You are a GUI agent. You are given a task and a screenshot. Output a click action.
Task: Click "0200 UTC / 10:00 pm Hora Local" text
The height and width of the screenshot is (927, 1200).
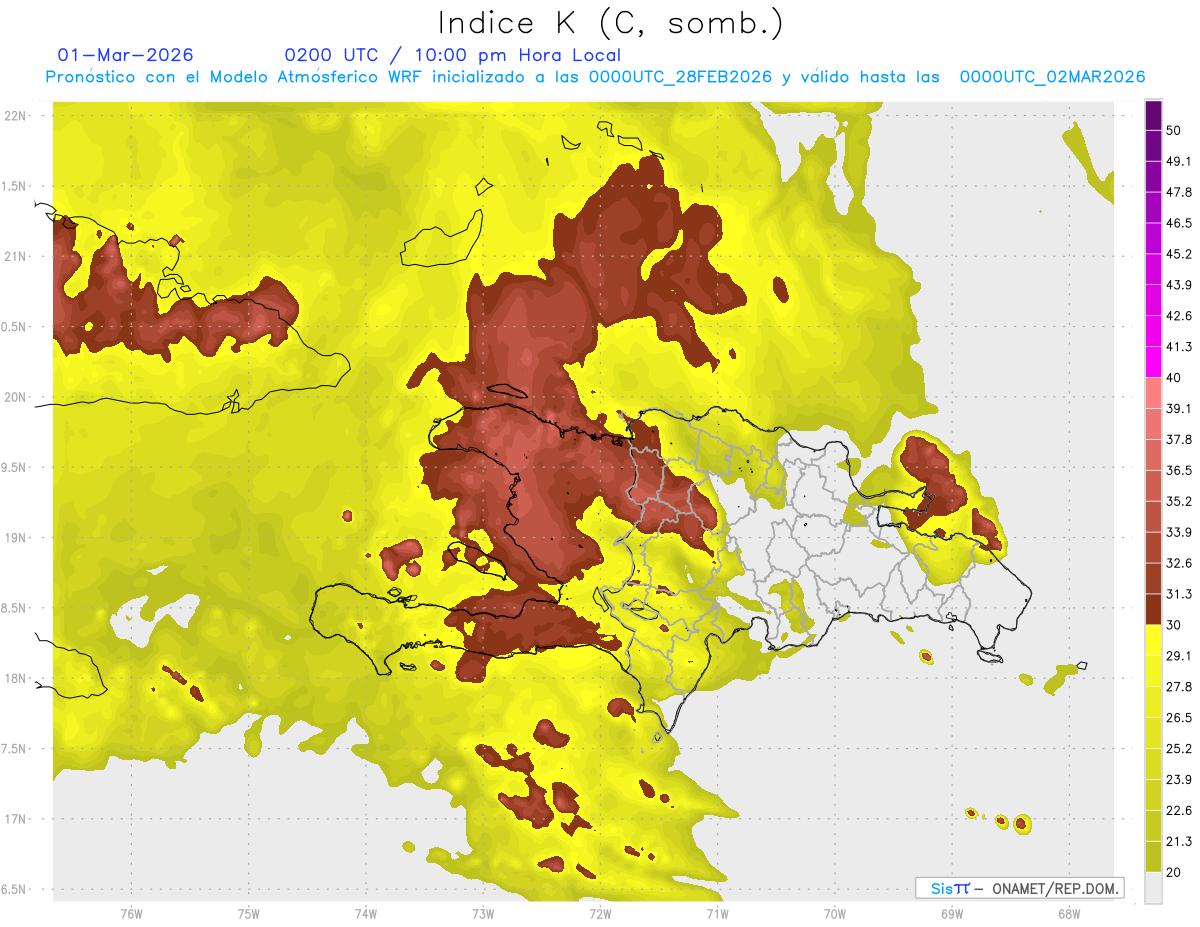[452, 55]
